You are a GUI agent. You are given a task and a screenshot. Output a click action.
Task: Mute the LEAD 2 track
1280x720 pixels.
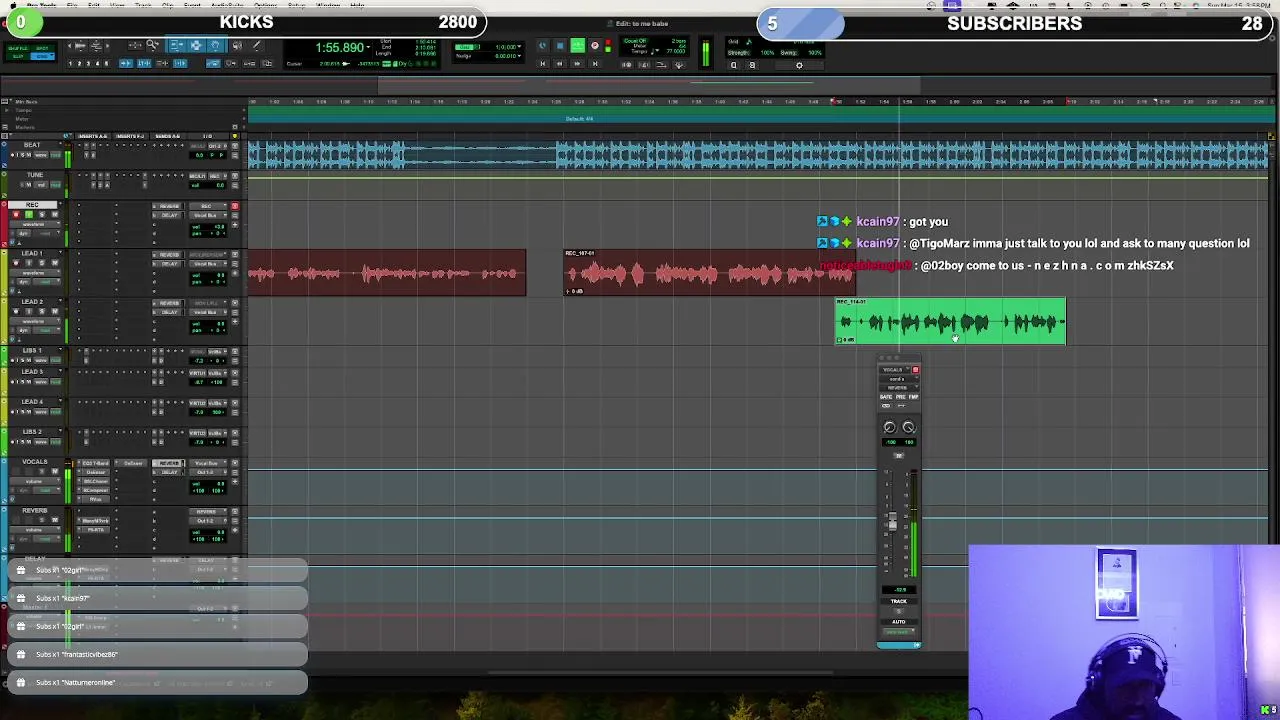55,311
